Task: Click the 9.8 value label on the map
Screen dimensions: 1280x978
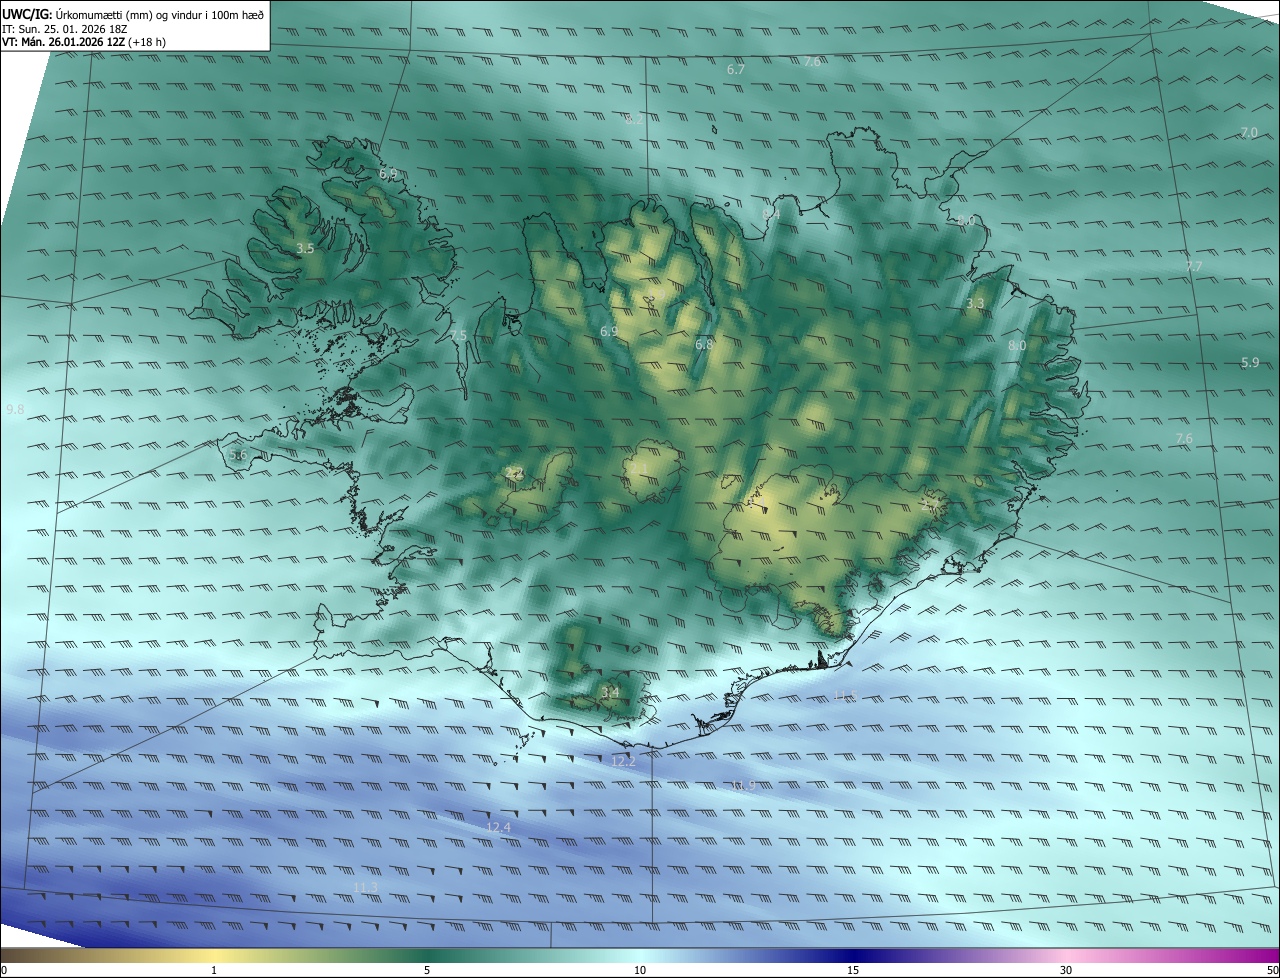Action: pyautogui.click(x=15, y=410)
